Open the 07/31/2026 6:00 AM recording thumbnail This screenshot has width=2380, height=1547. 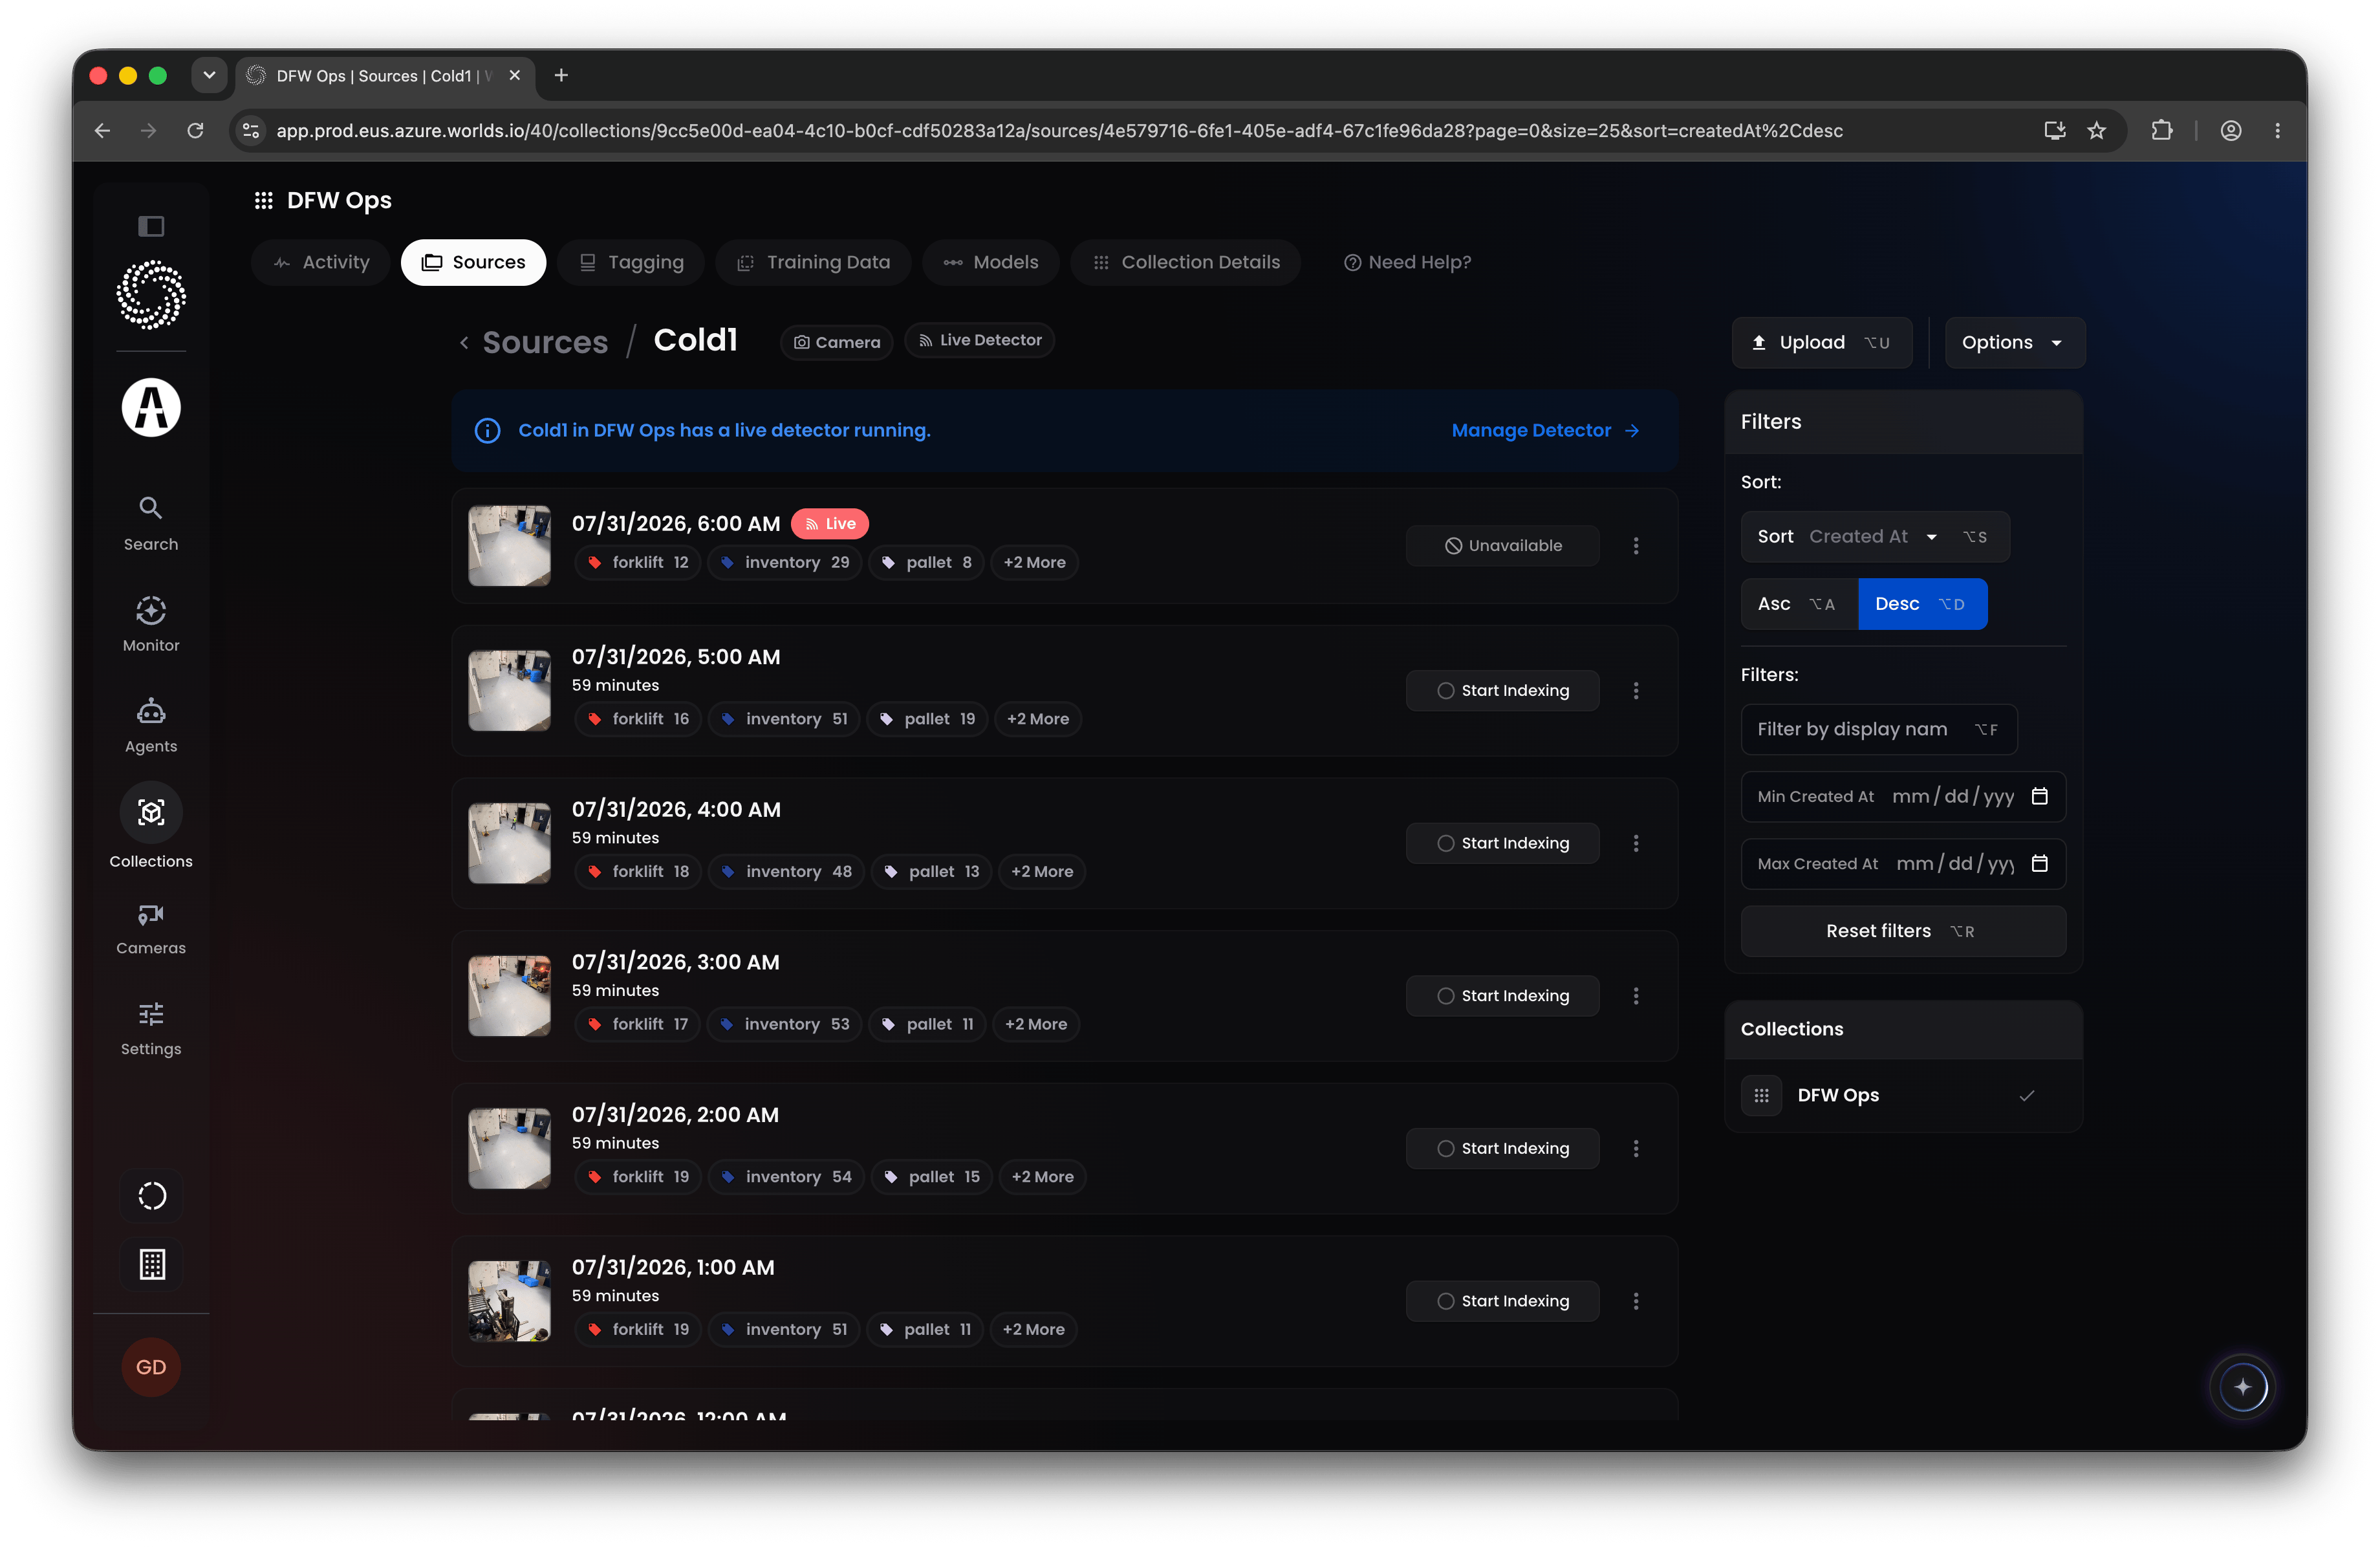510,546
